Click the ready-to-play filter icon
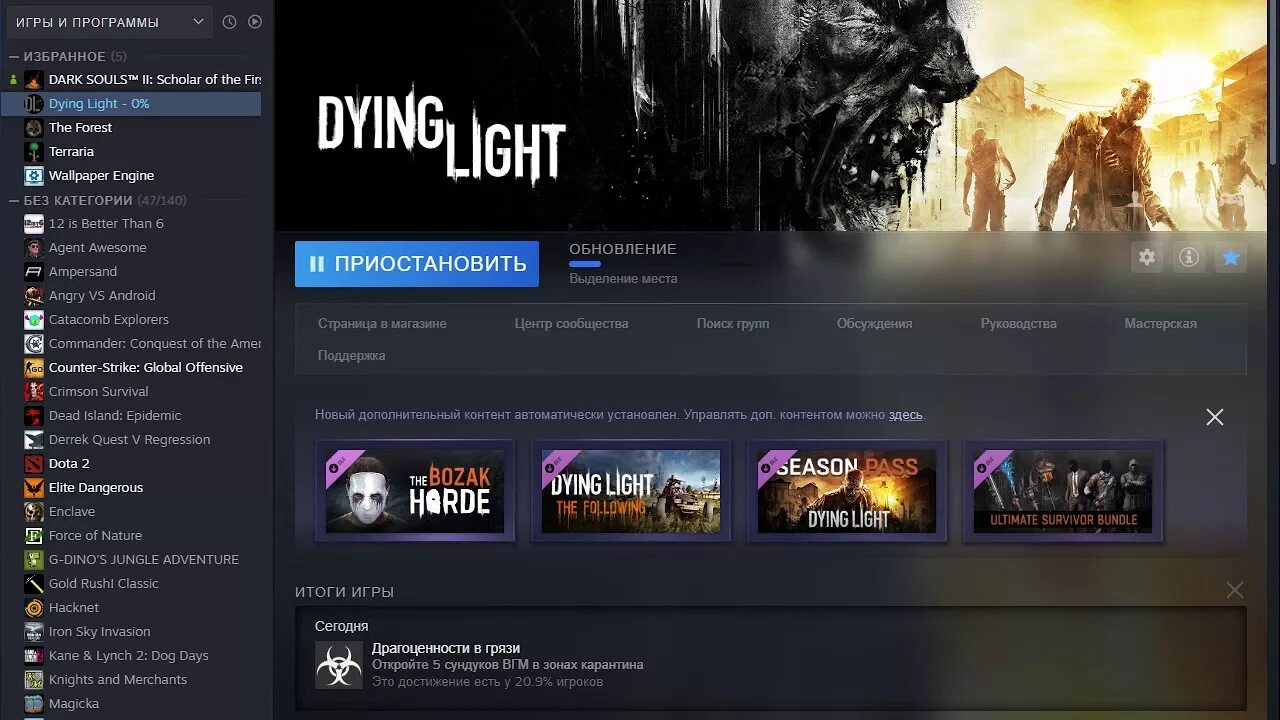 point(255,22)
